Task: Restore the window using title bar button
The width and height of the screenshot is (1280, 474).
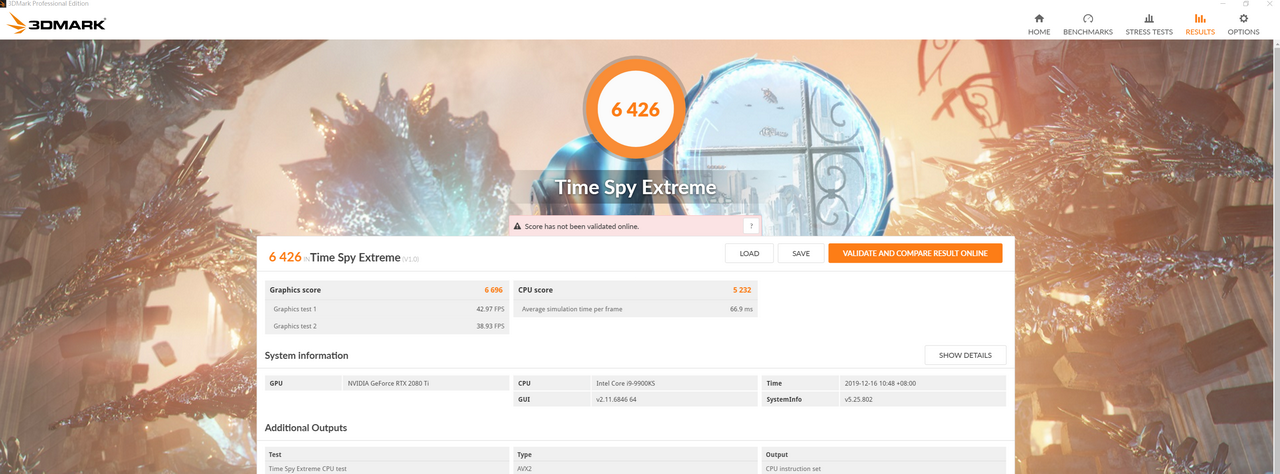Action: point(1246,4)
